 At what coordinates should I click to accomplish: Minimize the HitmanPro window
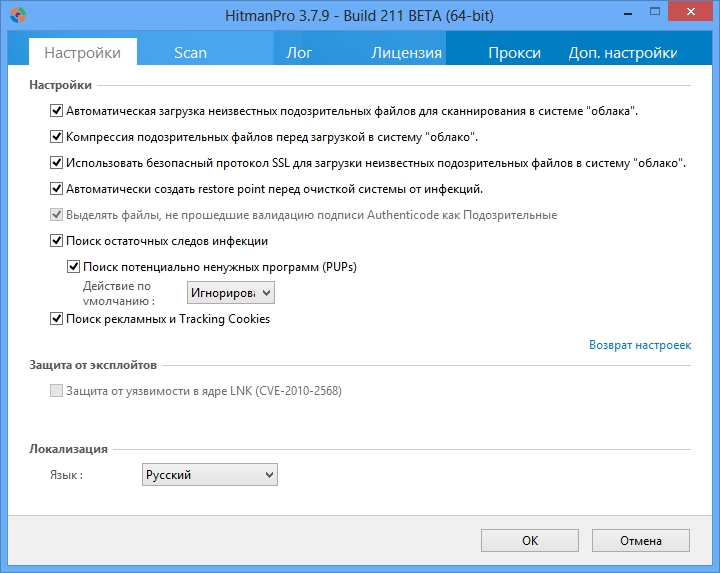coord(628,12)
